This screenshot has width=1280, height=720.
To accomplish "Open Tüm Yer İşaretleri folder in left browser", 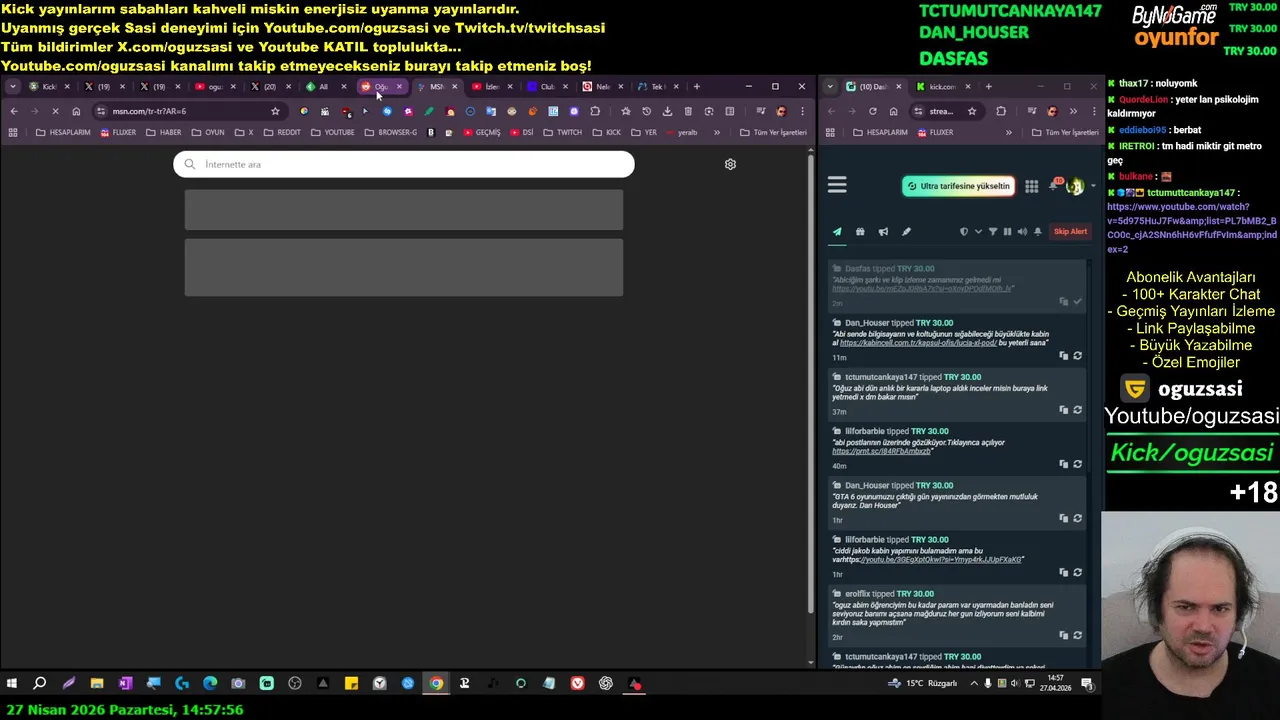I will click(773, 132).
